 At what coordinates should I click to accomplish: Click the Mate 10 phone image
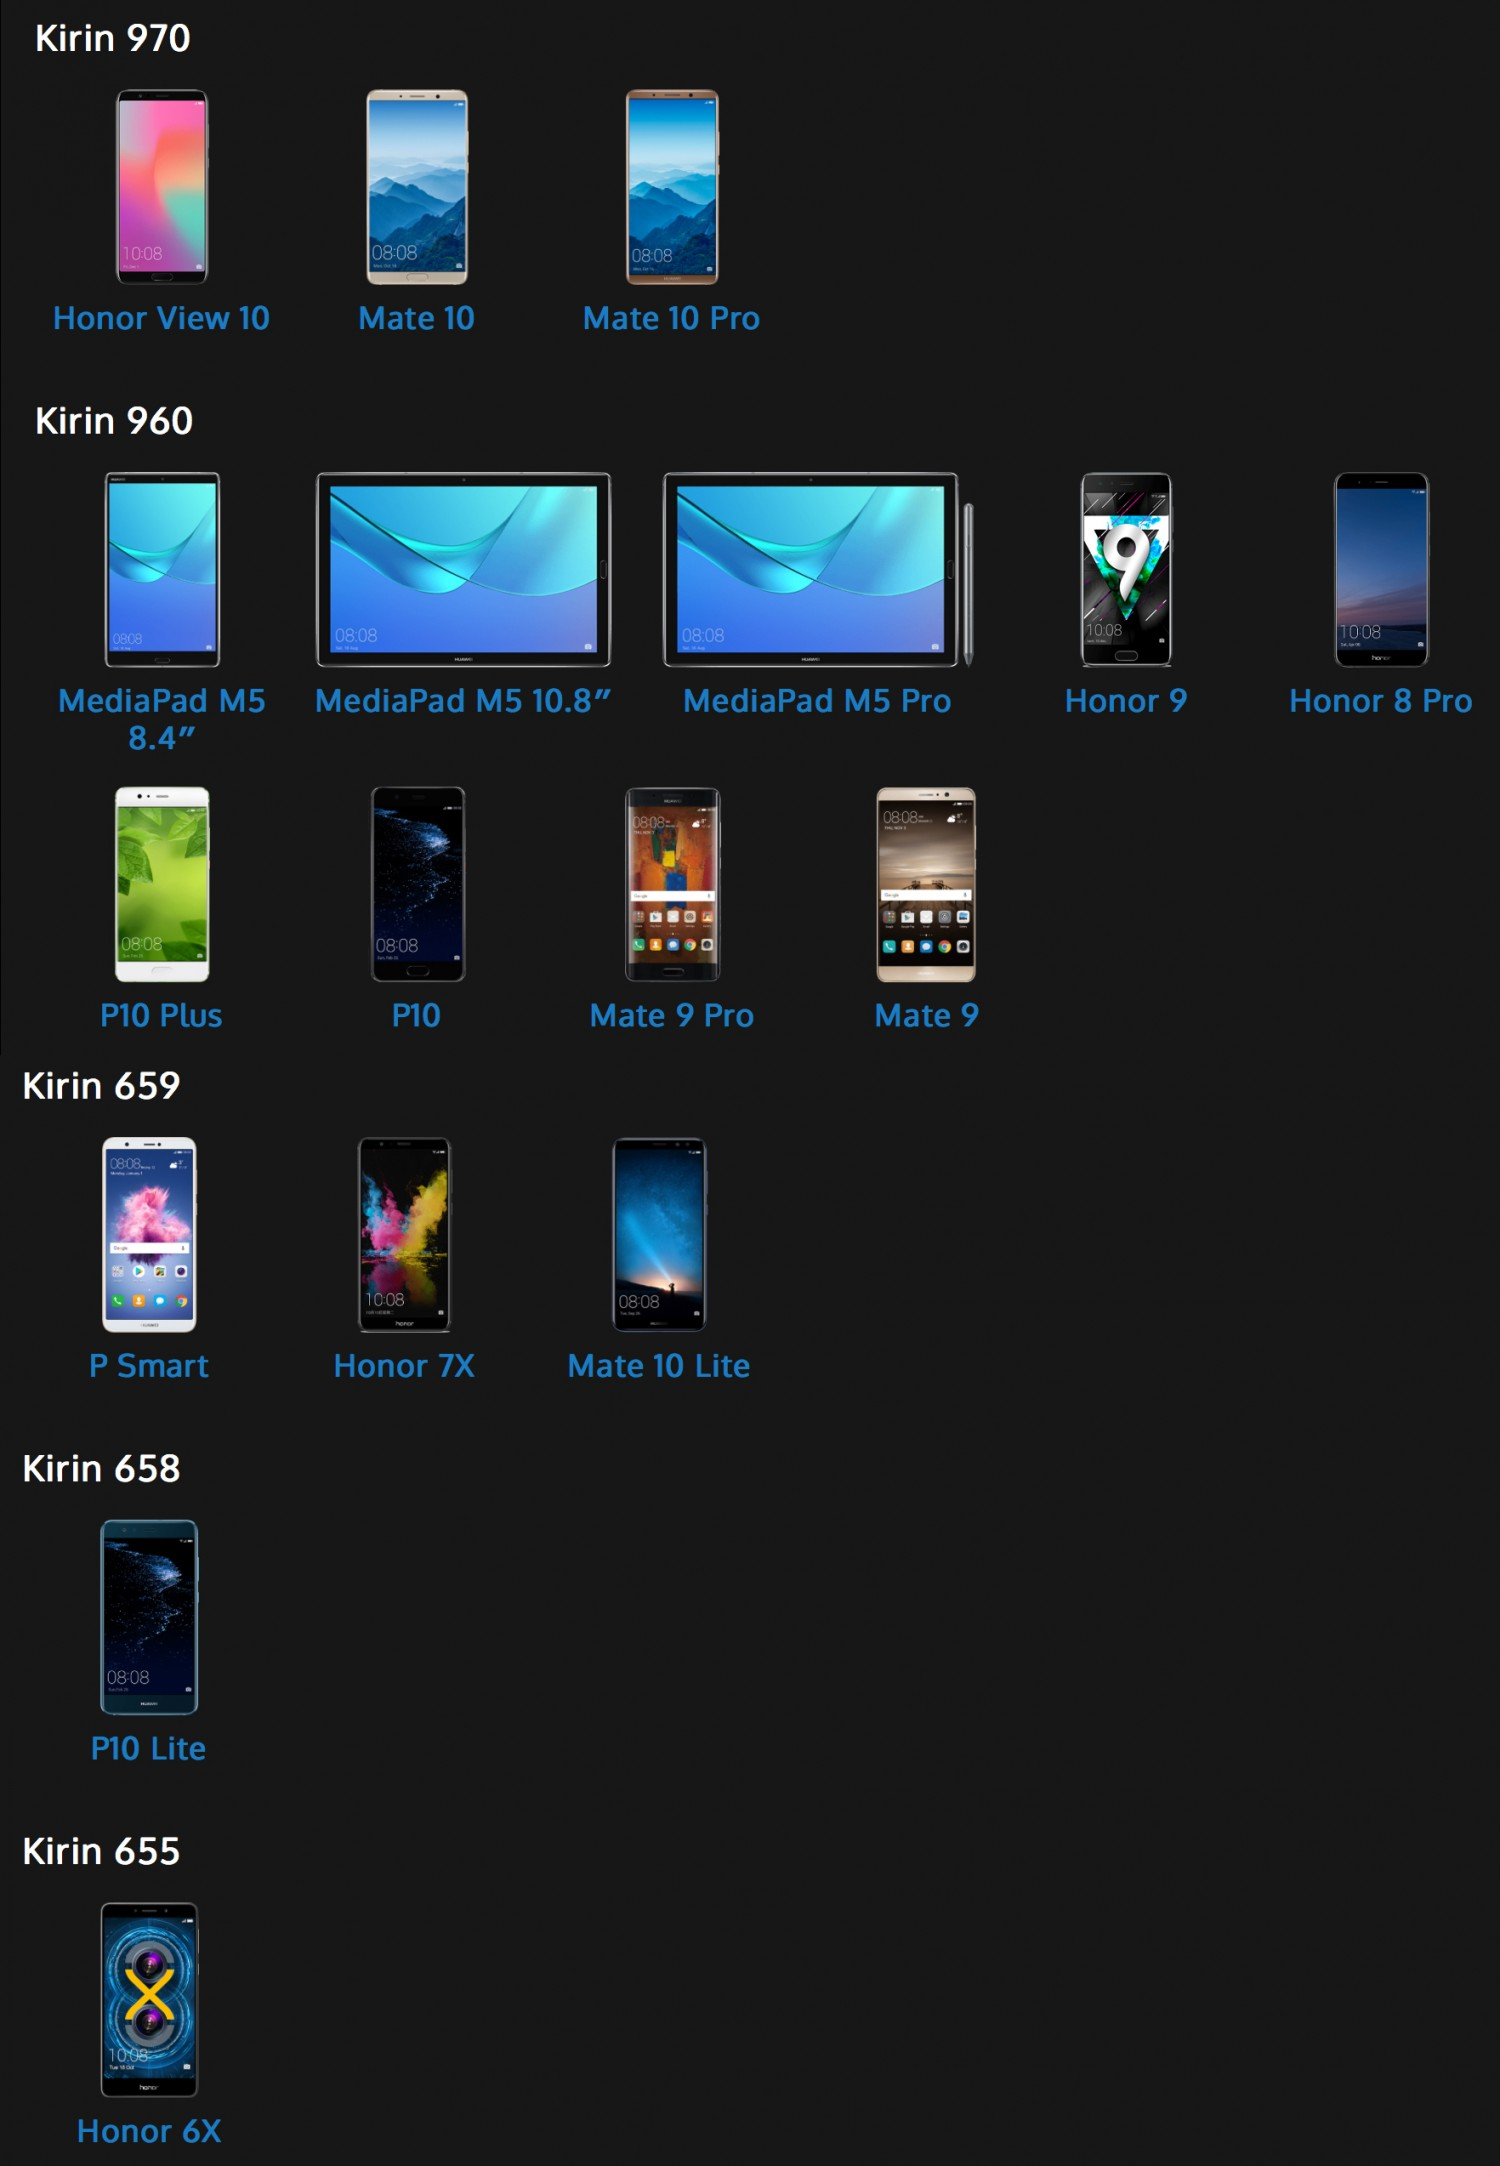coord(417,187)
